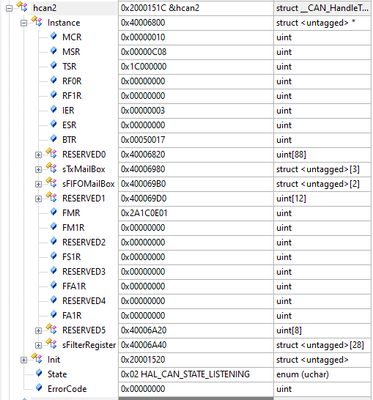The height and width of the screenshot is (400, 373).
Task: Collapse the hcan2 tree node
Action: coord(9,8)
